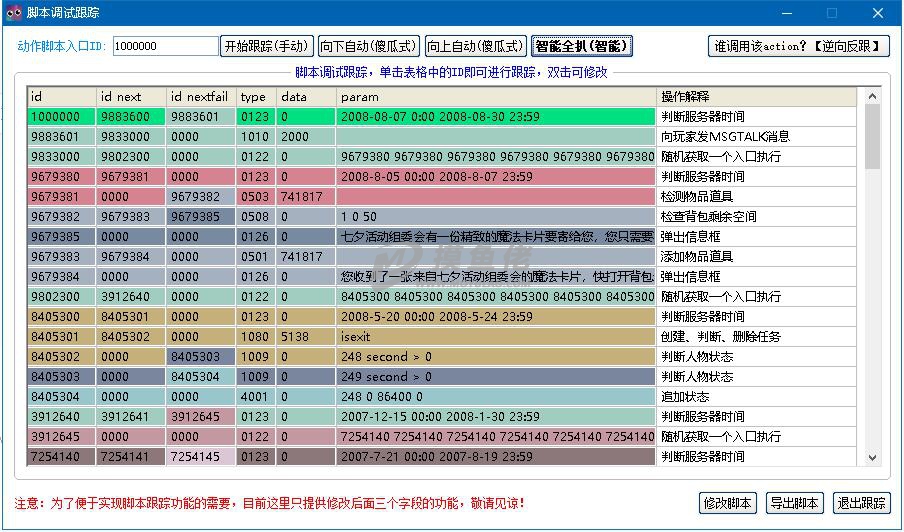Focus the 动作脚本入口ID input field
The height and width of the screenshot is (532, 904).
[165, 46]
